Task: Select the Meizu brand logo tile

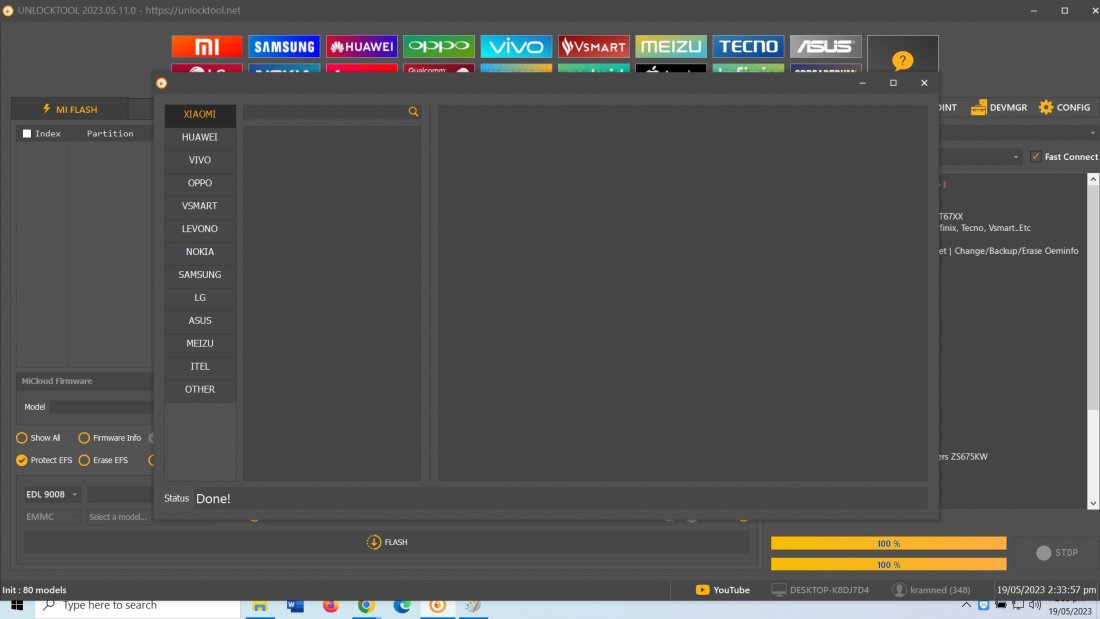Action: [x=671, y=46]
